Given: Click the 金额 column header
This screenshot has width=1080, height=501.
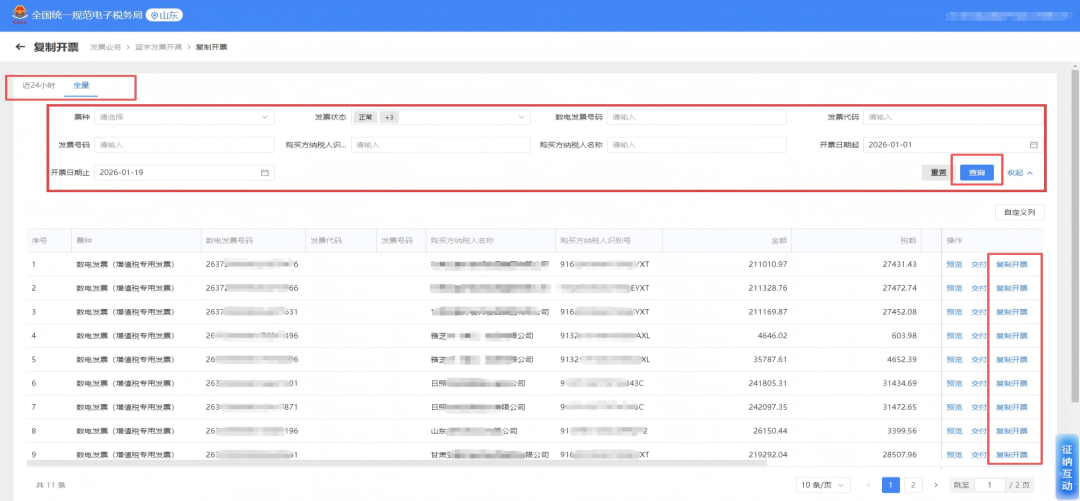Looking at the screenshot, I should (725, 241).
